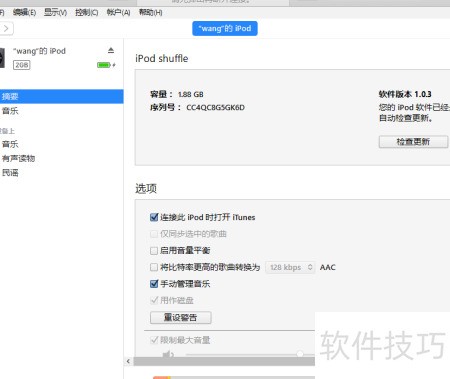The image size is (450, 379).
Task: Open the 显示(V) menu
Action: click(55, 13)
